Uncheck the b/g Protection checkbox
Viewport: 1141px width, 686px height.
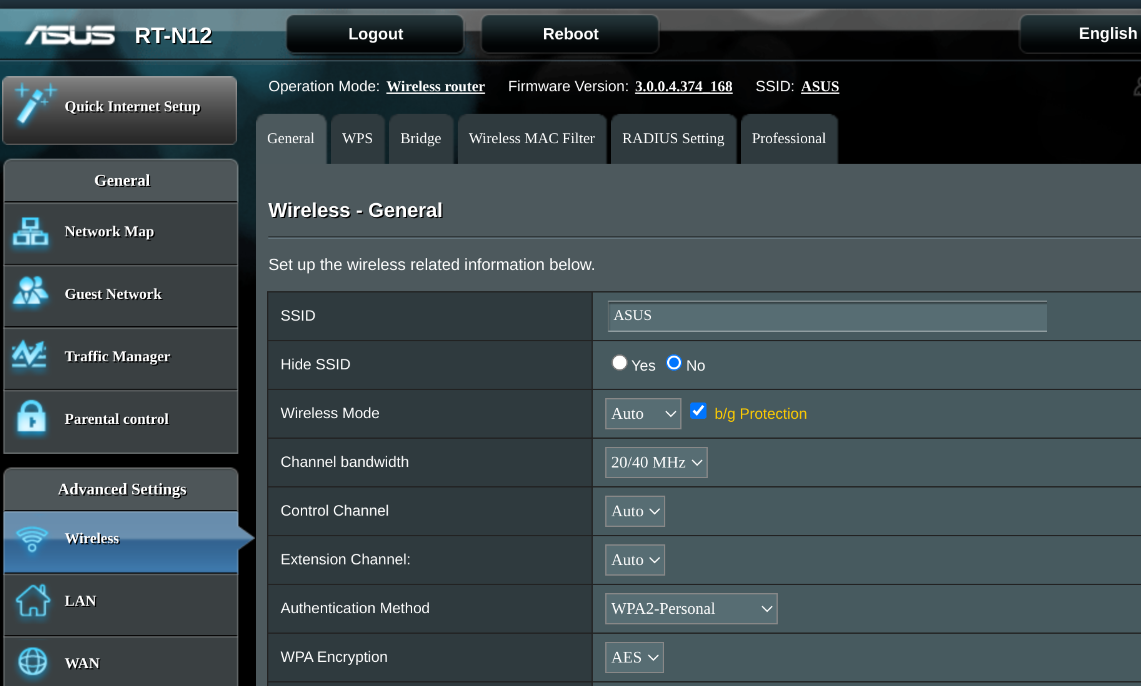pos(699,411)
